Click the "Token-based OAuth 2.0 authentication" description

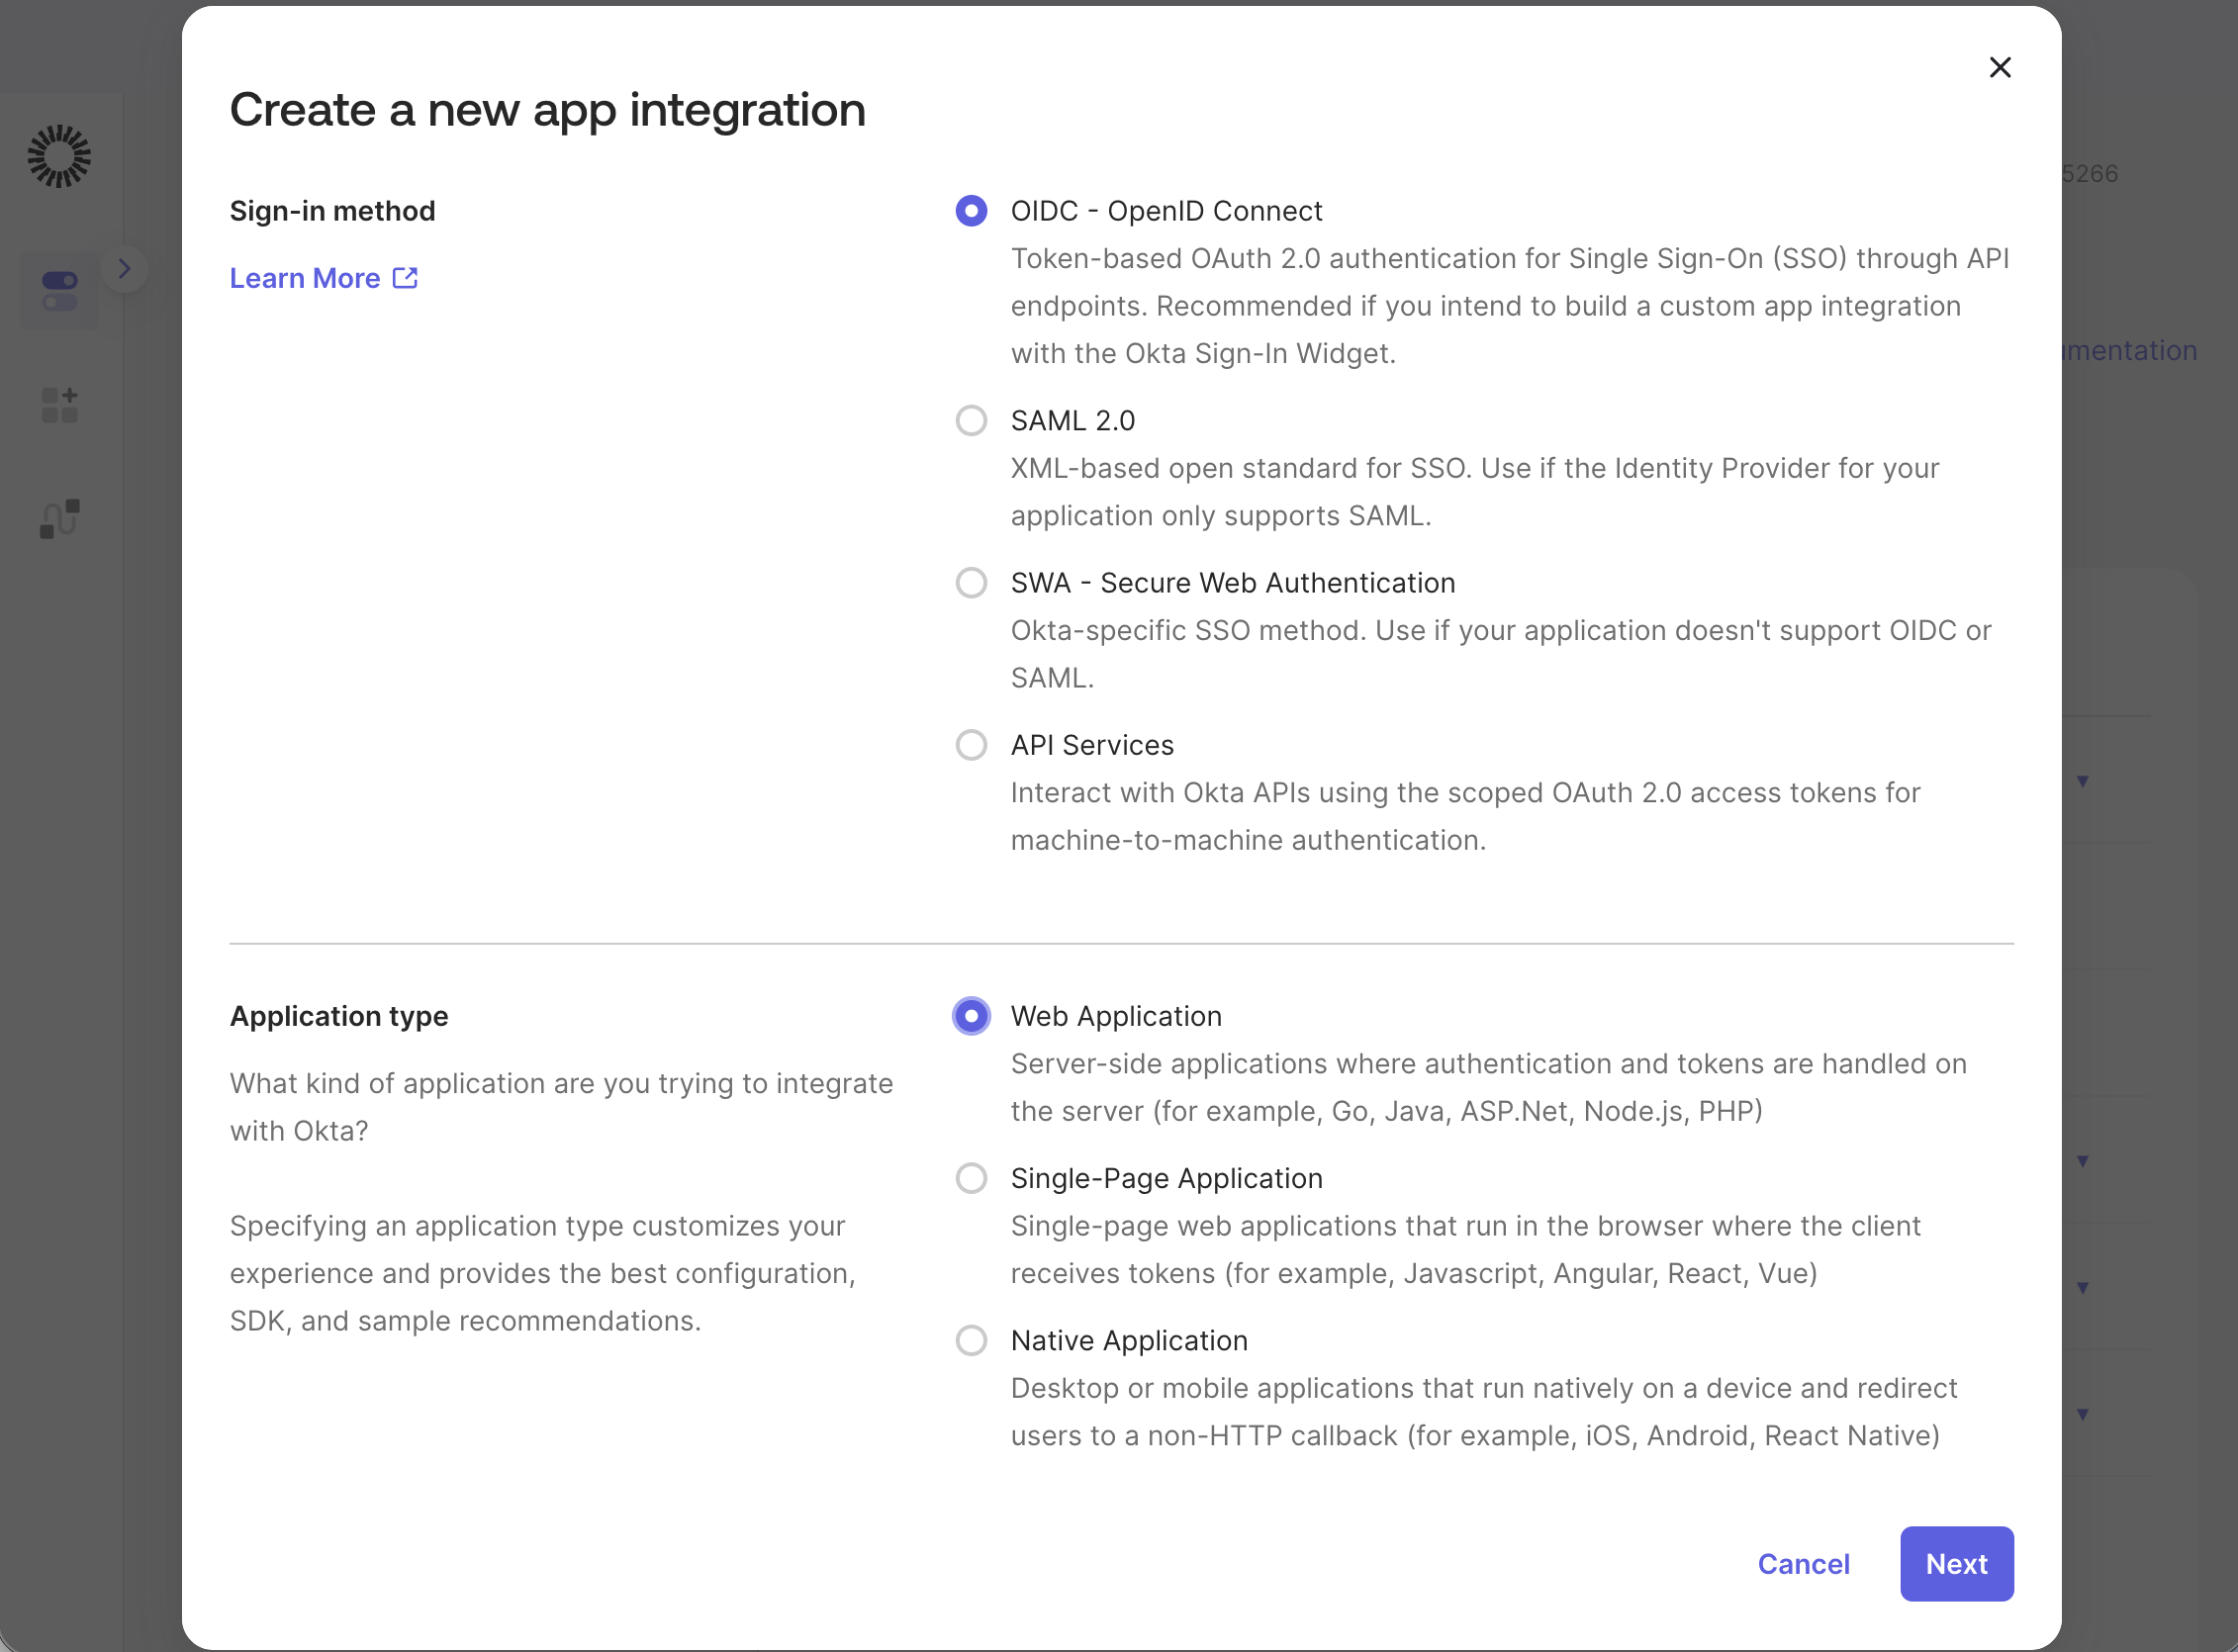(1510, 306)
